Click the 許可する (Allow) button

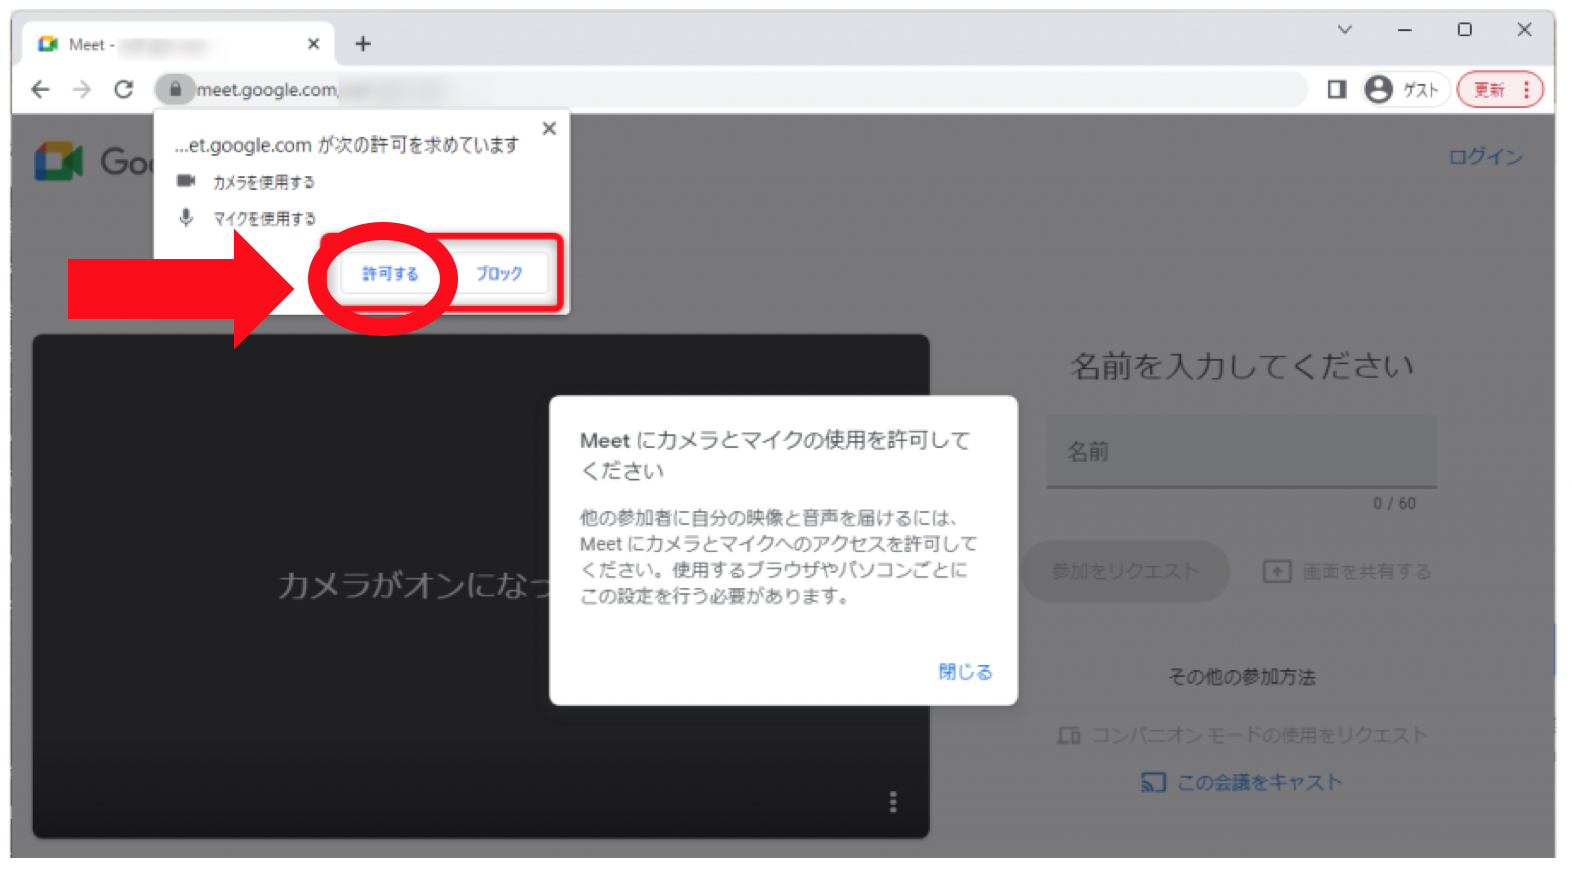coord(390,273)
